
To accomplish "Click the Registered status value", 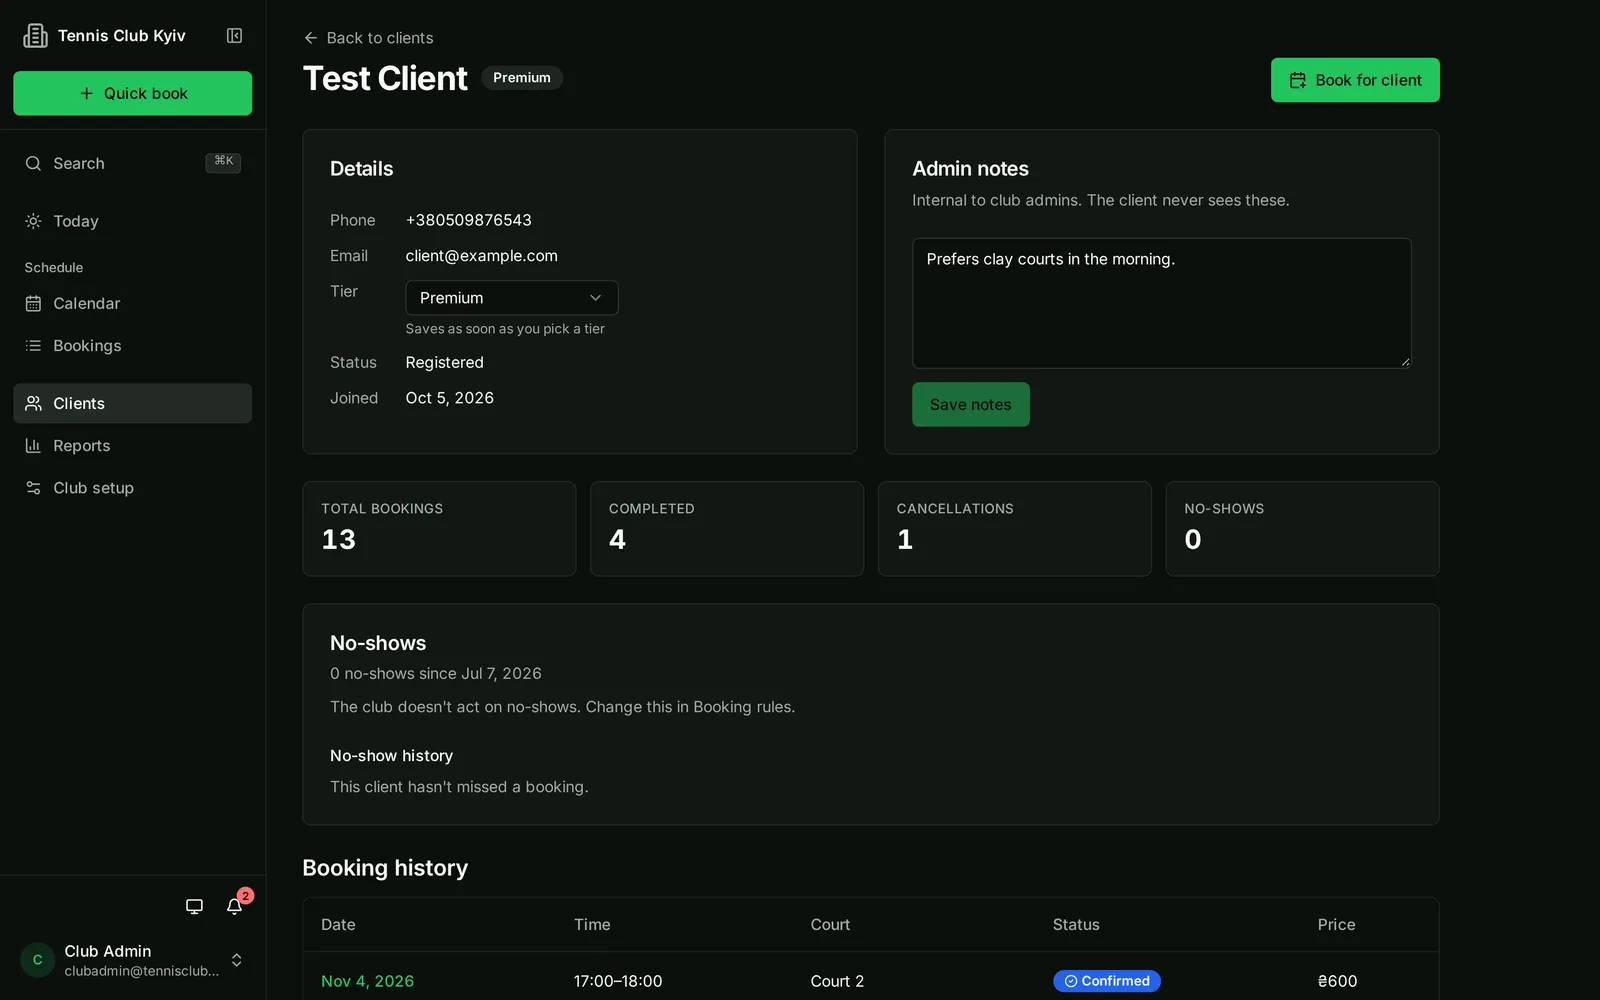I will pos(444,362).
